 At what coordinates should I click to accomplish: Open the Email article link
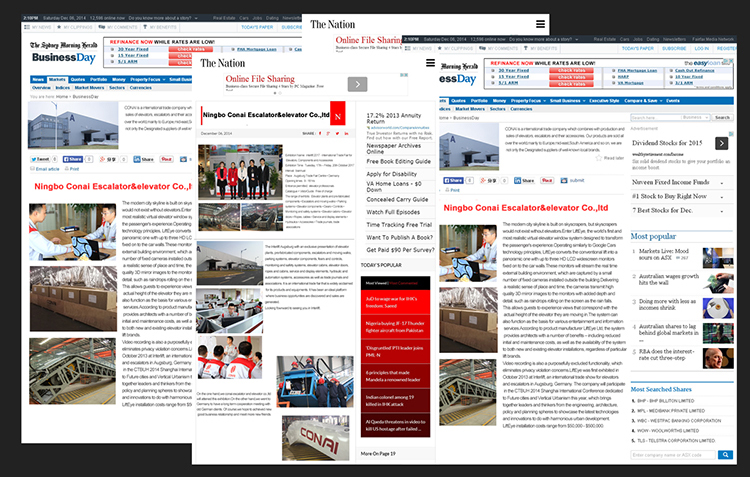44,169
